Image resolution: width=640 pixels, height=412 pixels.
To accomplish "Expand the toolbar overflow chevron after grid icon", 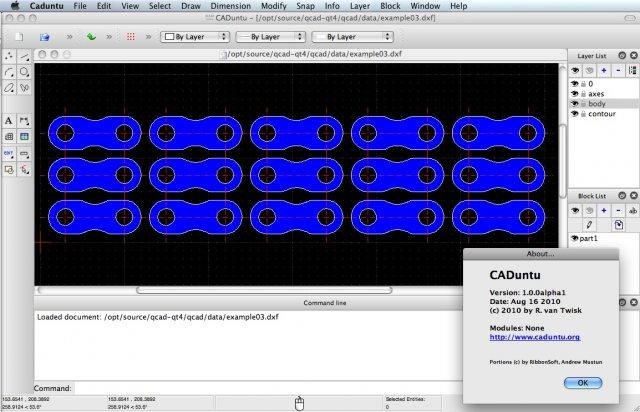I will point(149,37).
